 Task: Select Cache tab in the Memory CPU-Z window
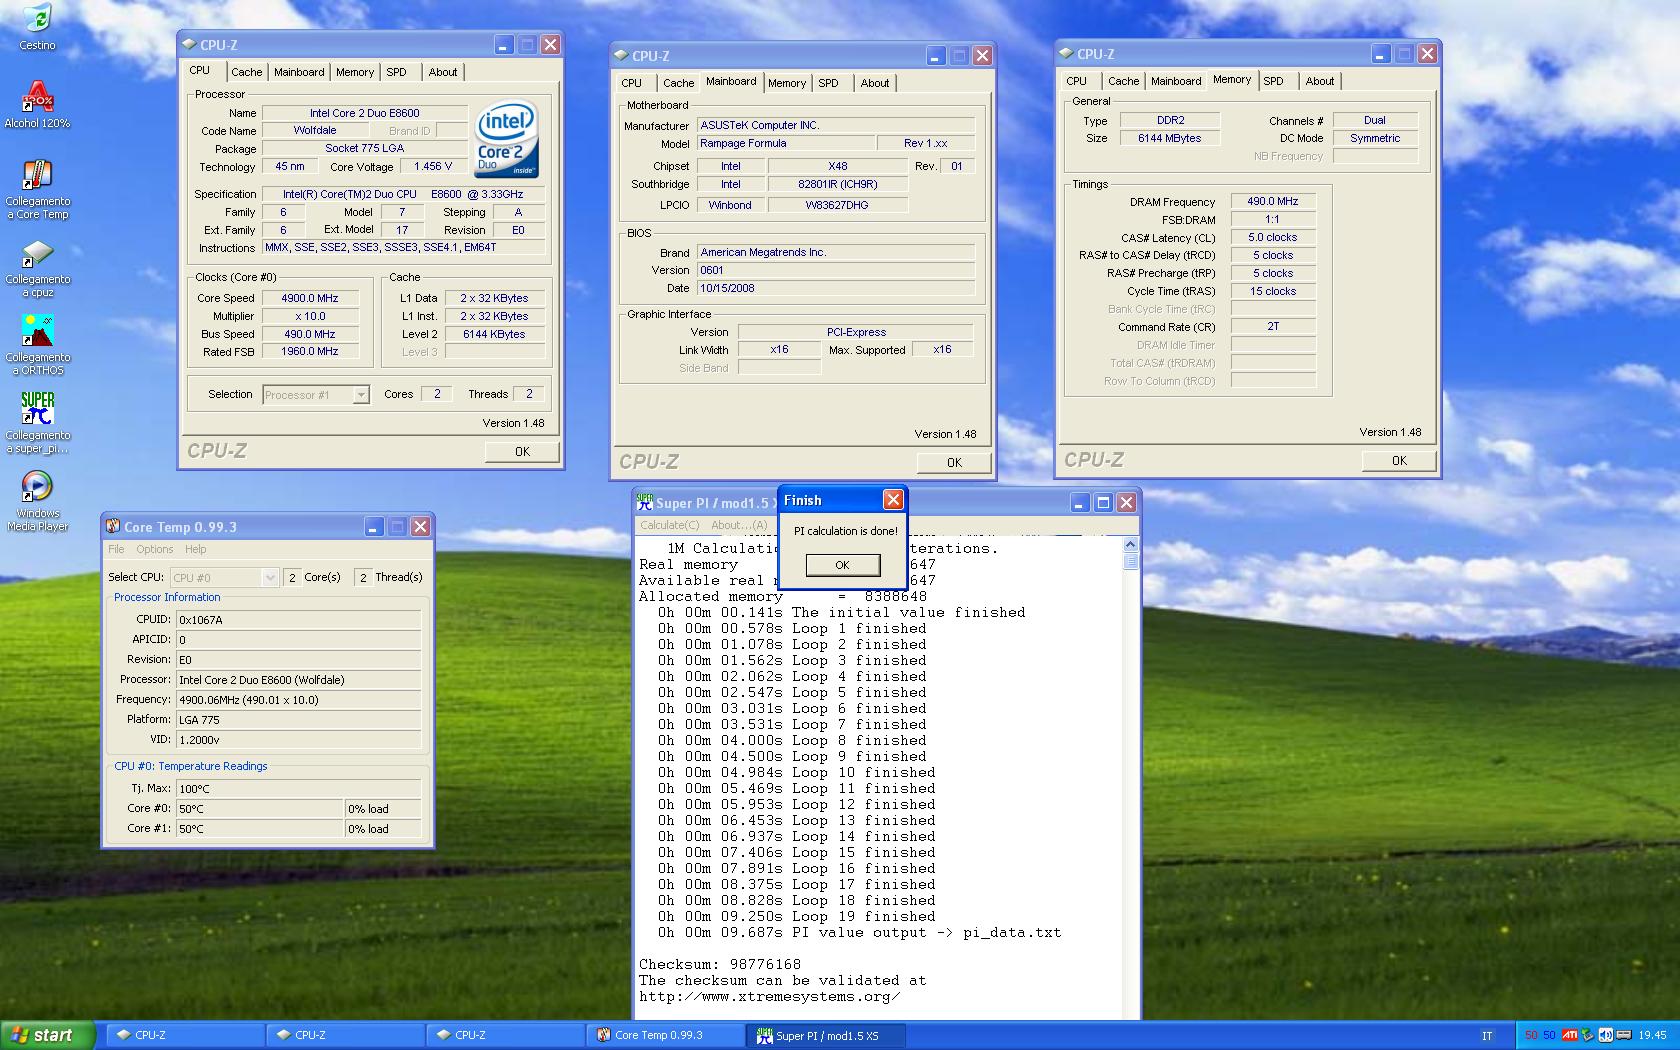coord(1123,81)
